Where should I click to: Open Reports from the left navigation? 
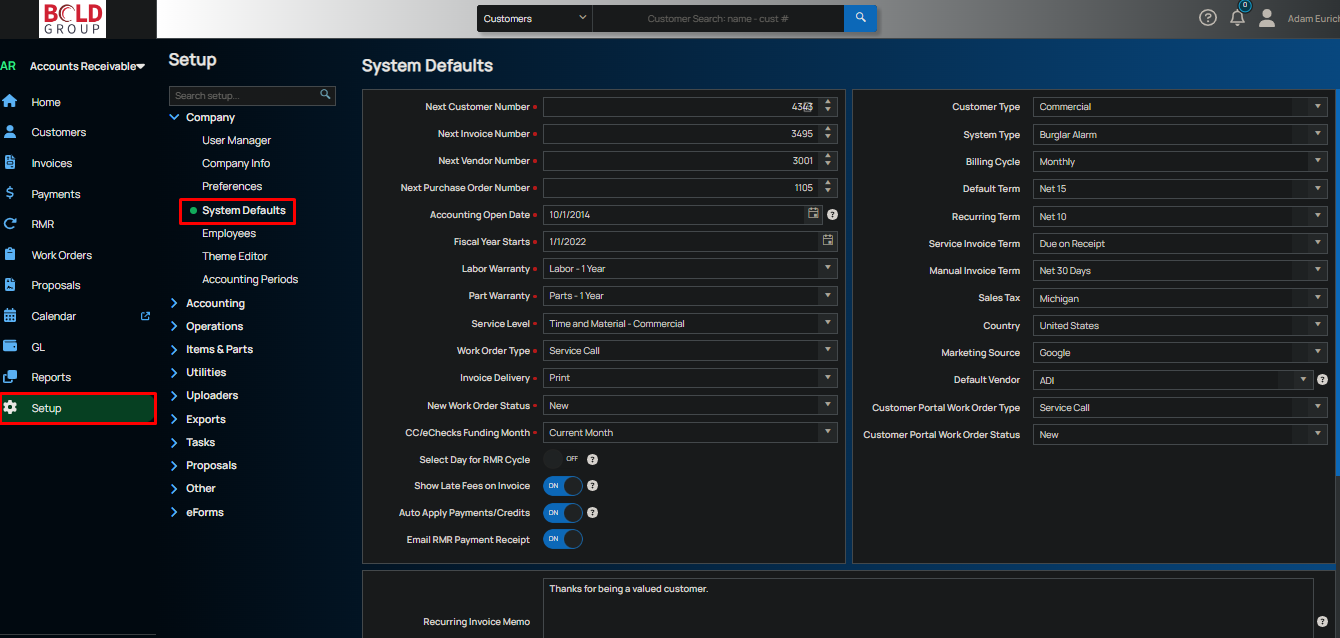pyautogui.click(x=51, y=377)
